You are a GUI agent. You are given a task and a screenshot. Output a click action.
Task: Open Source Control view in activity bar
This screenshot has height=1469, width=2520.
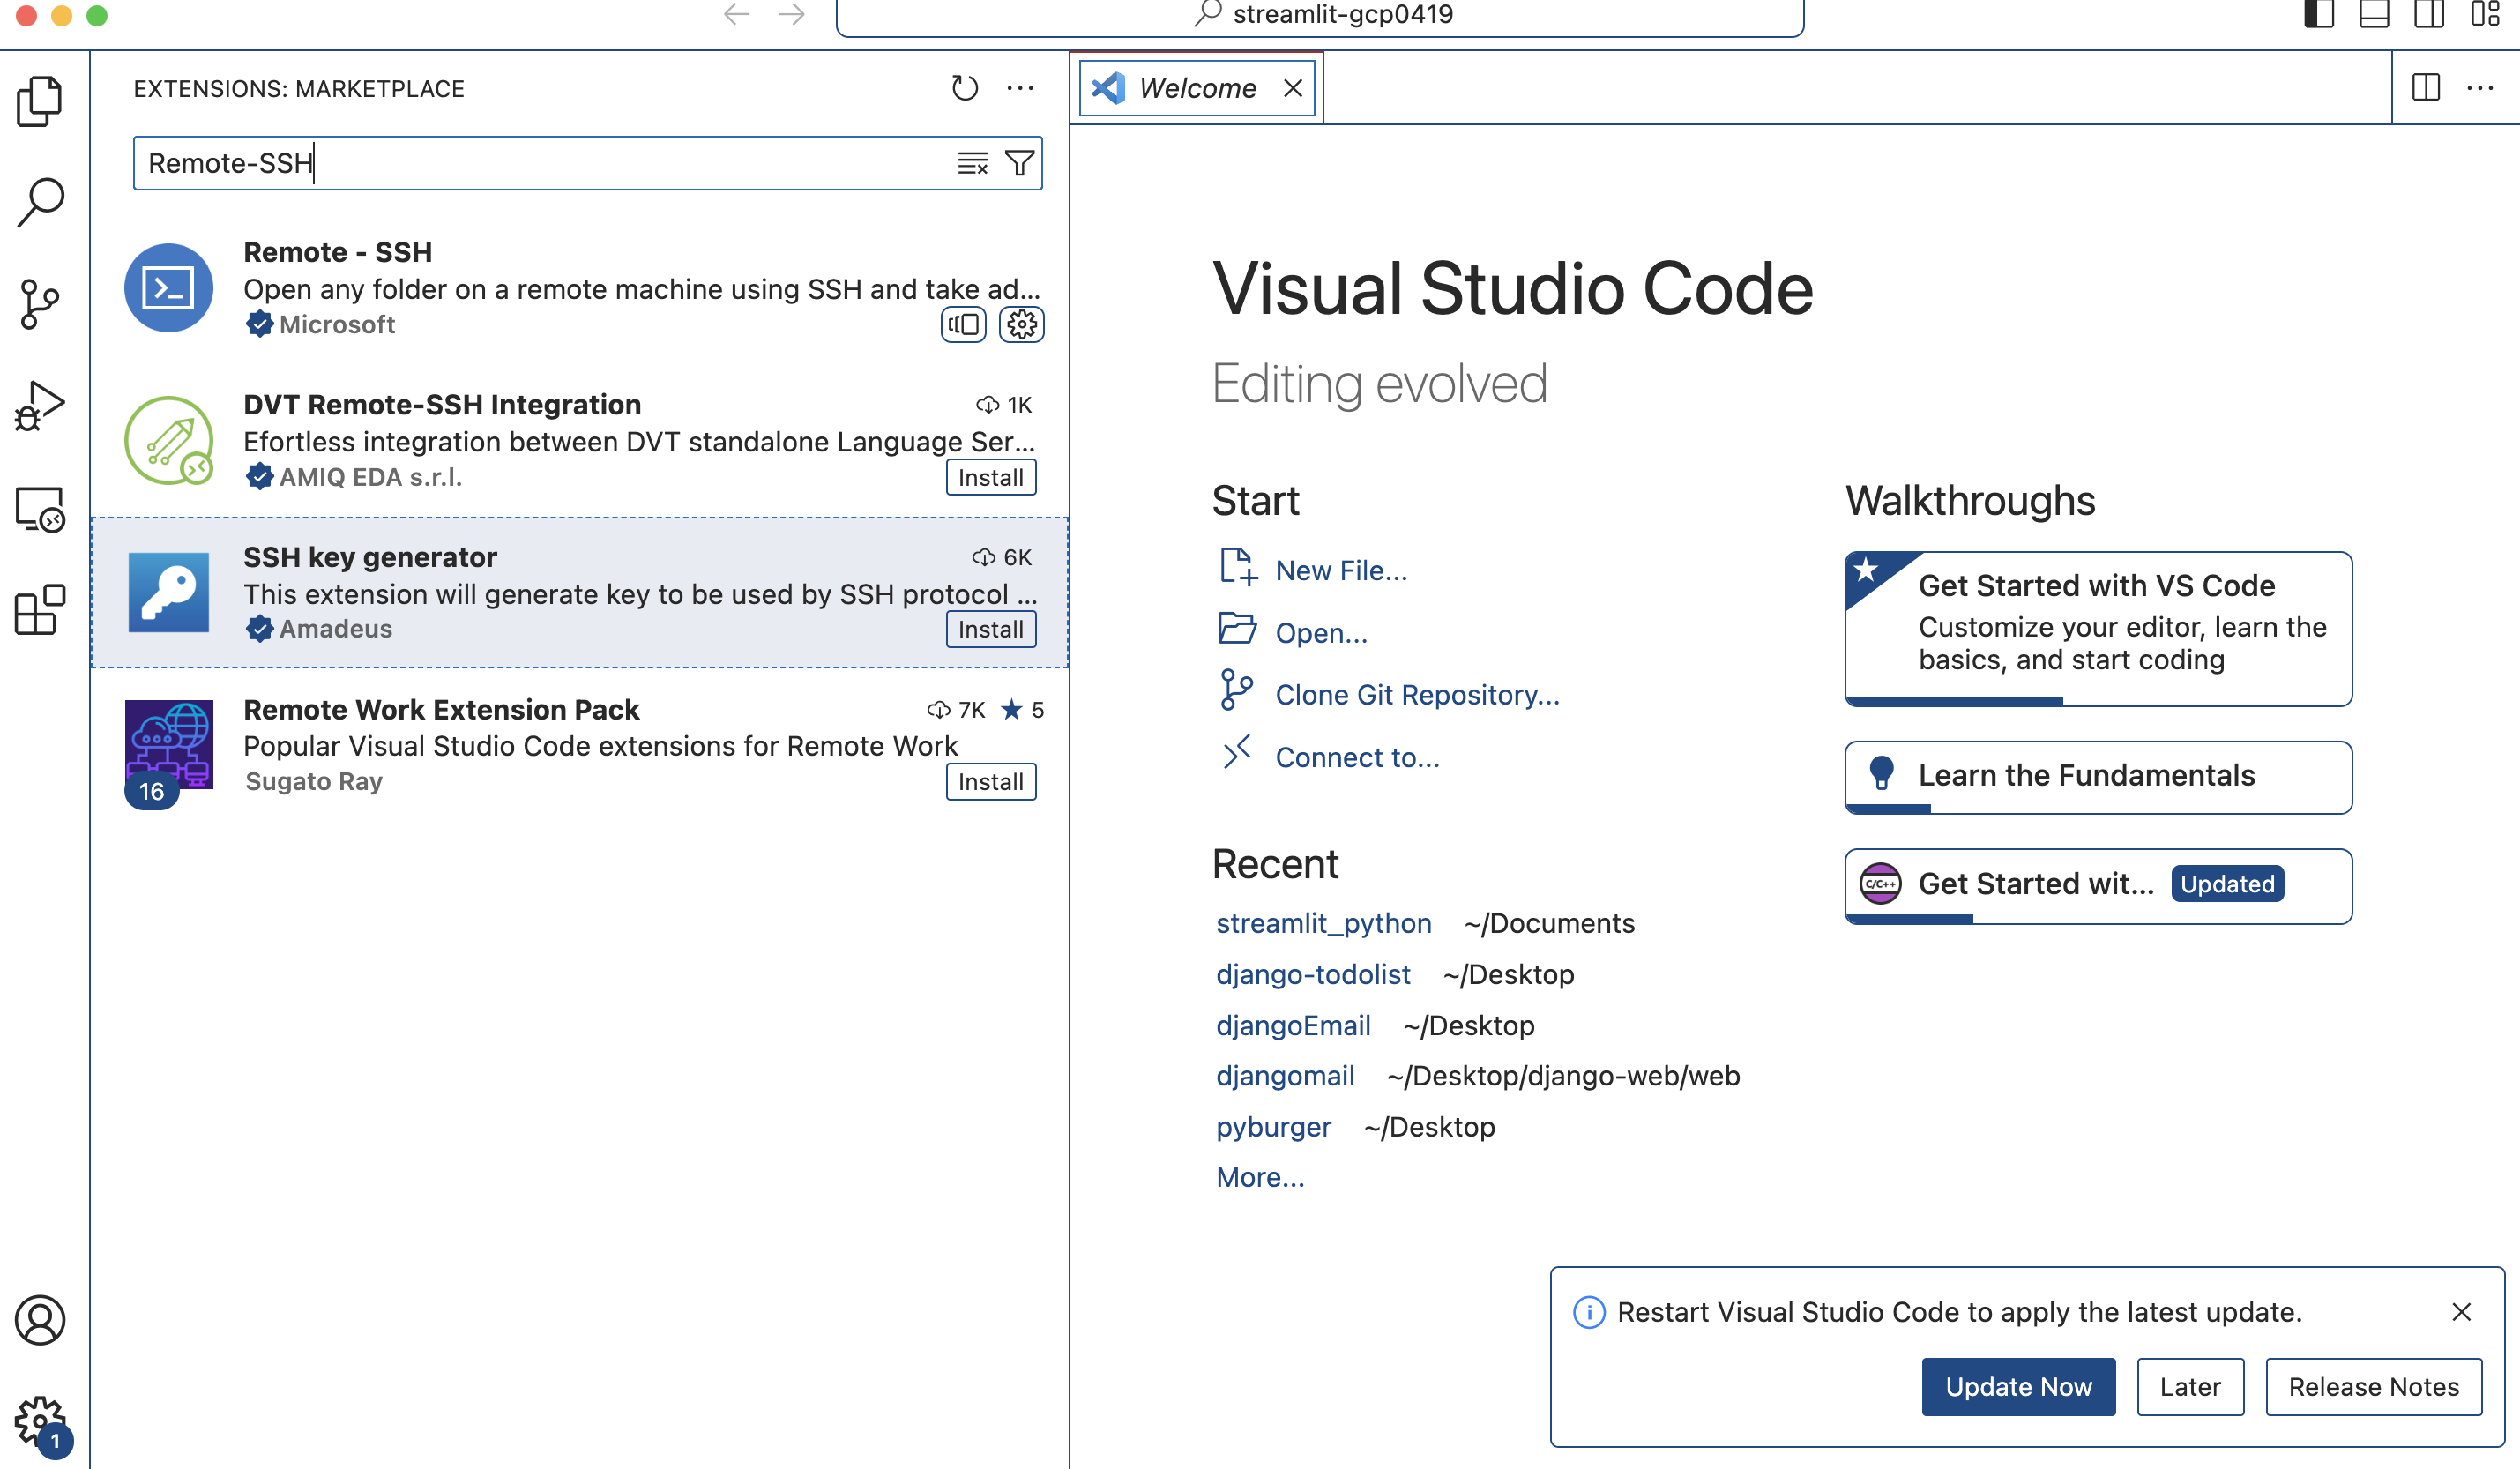pyautogui.click(x=40, y=304)
